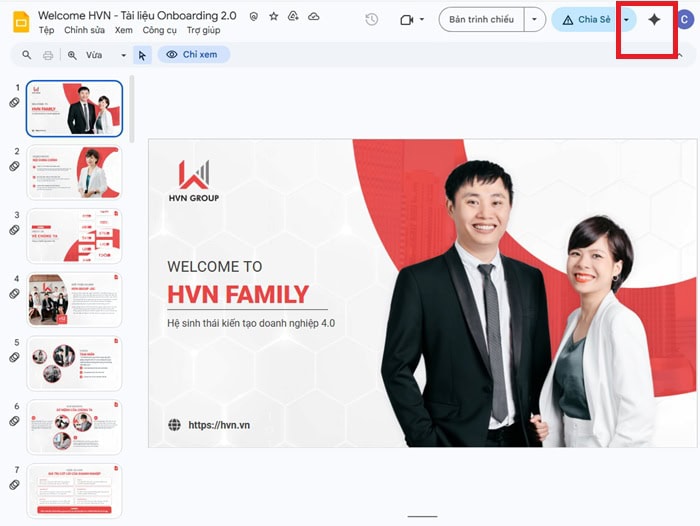The height and width of the screenshot is (526, 700).
Task: Select slide 6 thumbnail
Action: [x=74, y=427]
